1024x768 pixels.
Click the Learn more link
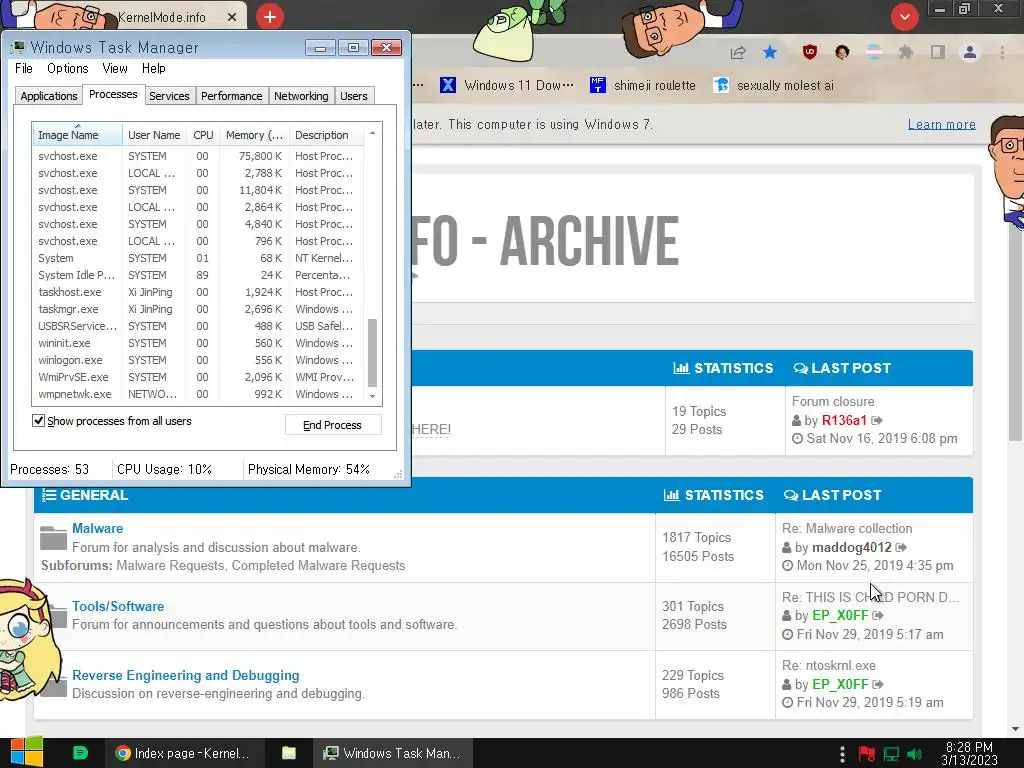[x=942, y=124]
